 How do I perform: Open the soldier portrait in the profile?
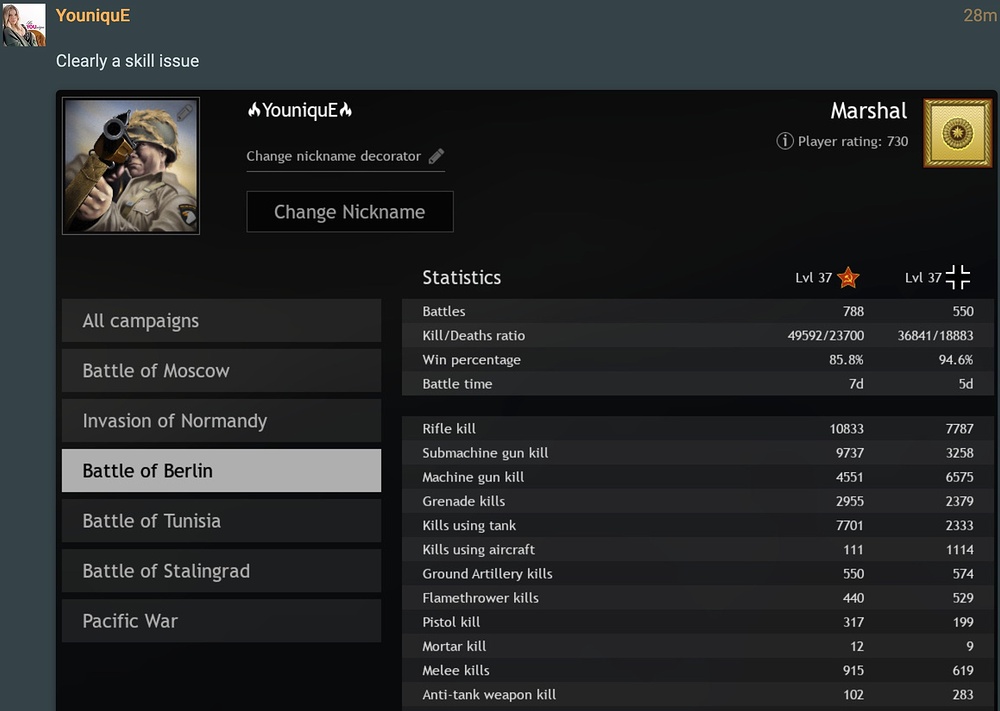click(x=130, y=166)
